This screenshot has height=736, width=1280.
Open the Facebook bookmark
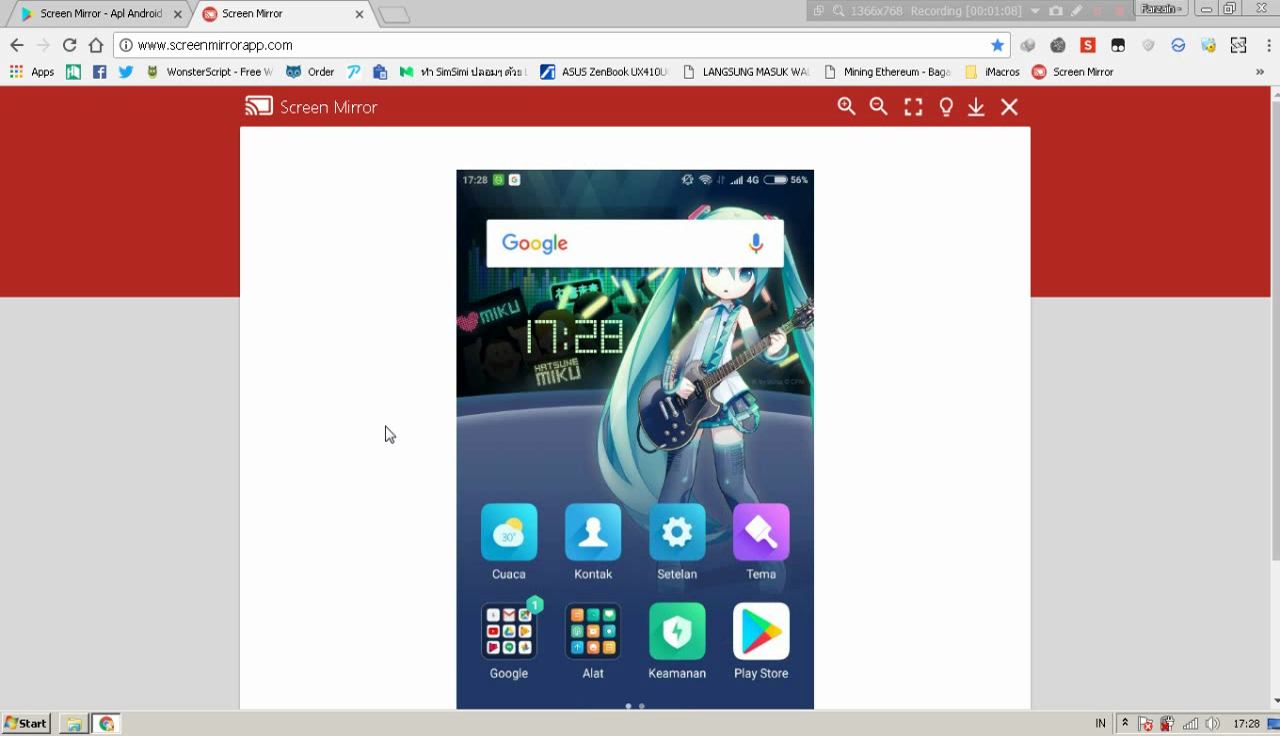[x=99, y=72]
